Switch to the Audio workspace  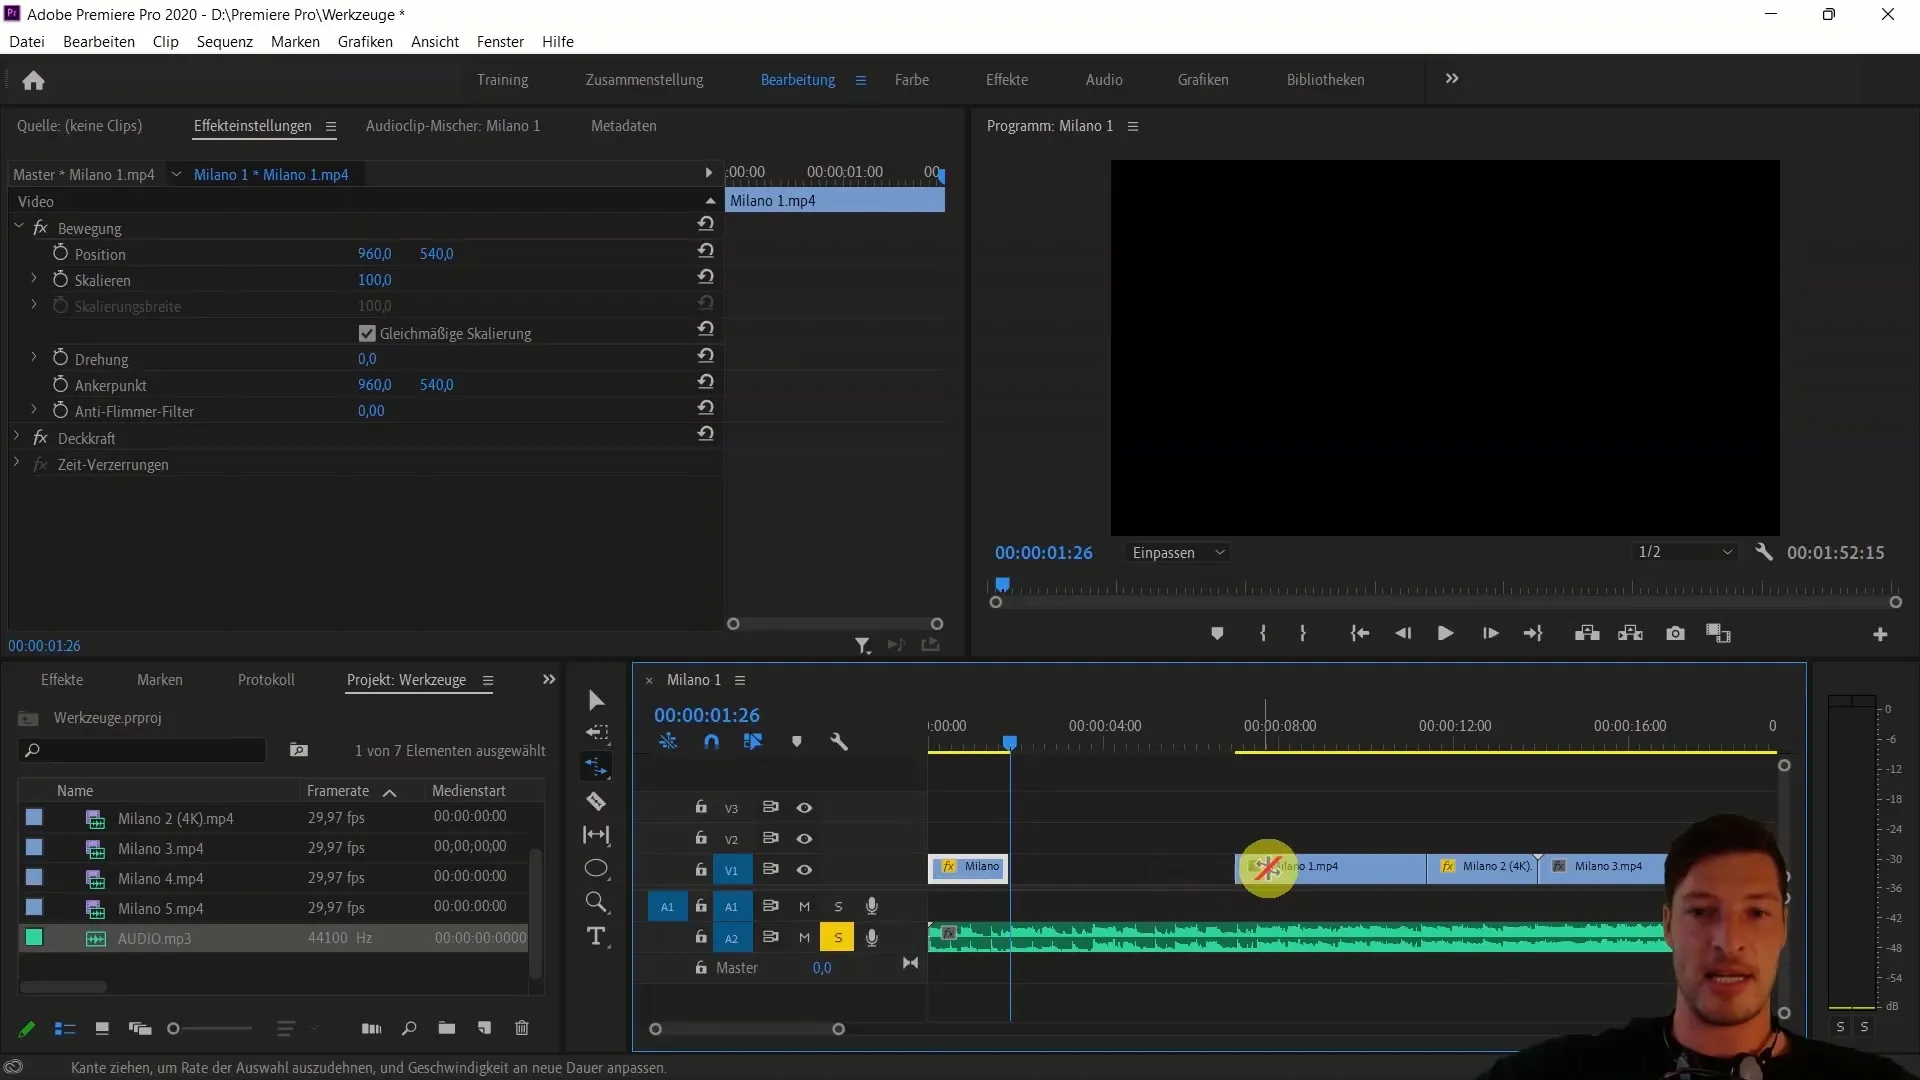(x=1104, y=80)
